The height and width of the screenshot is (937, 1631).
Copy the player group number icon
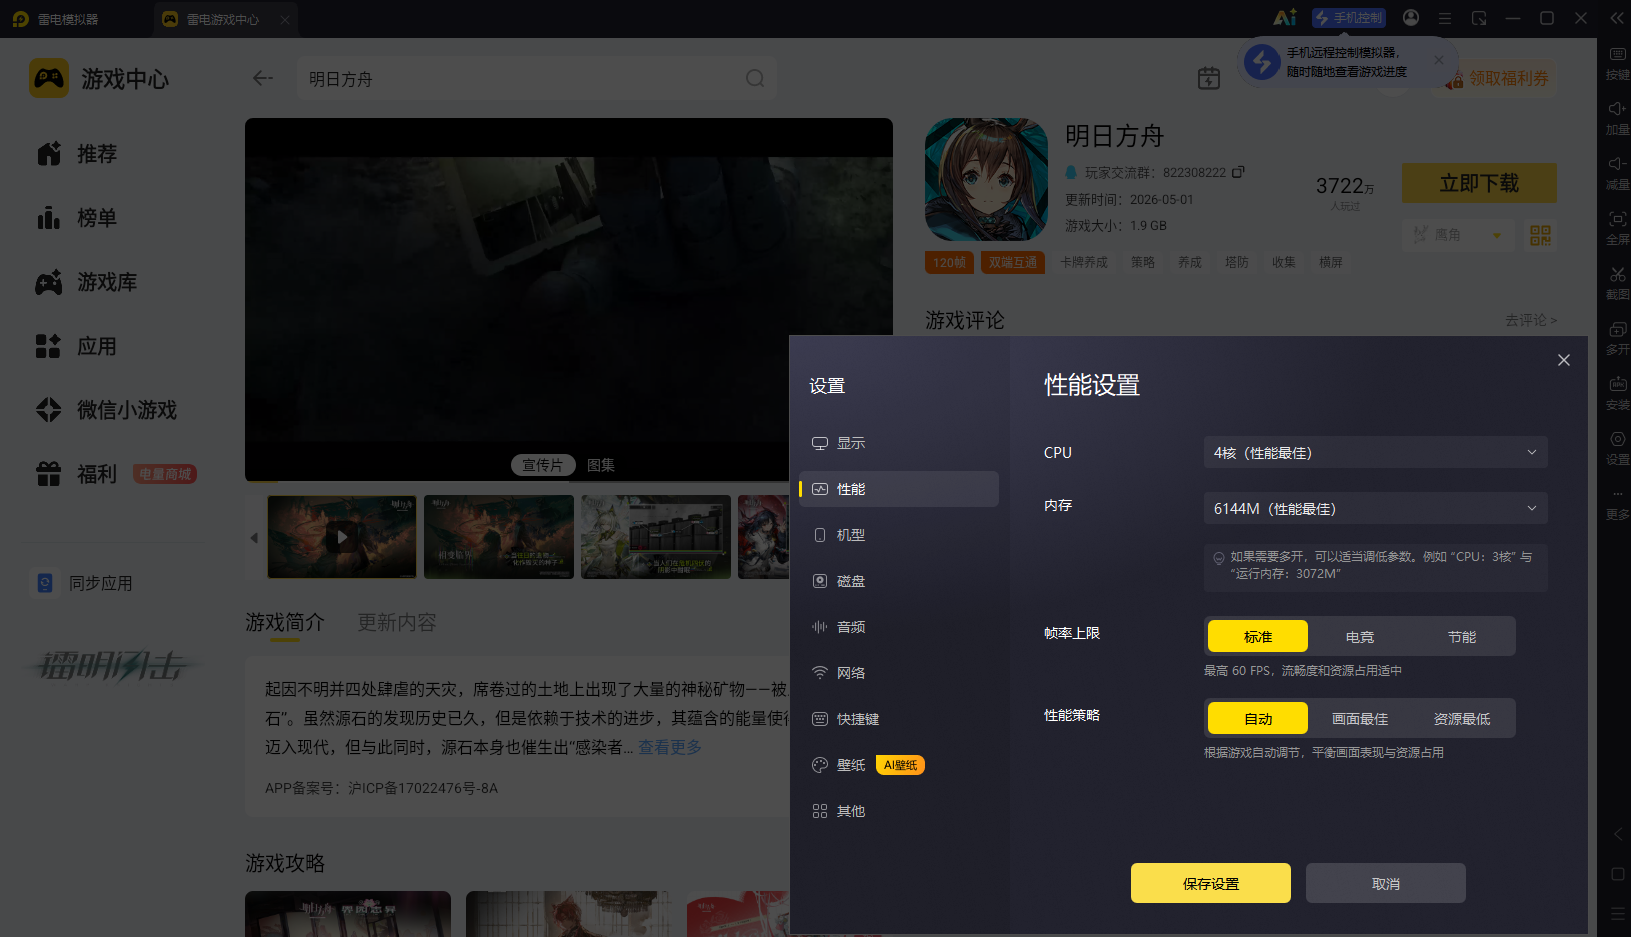coord(1238,172)
